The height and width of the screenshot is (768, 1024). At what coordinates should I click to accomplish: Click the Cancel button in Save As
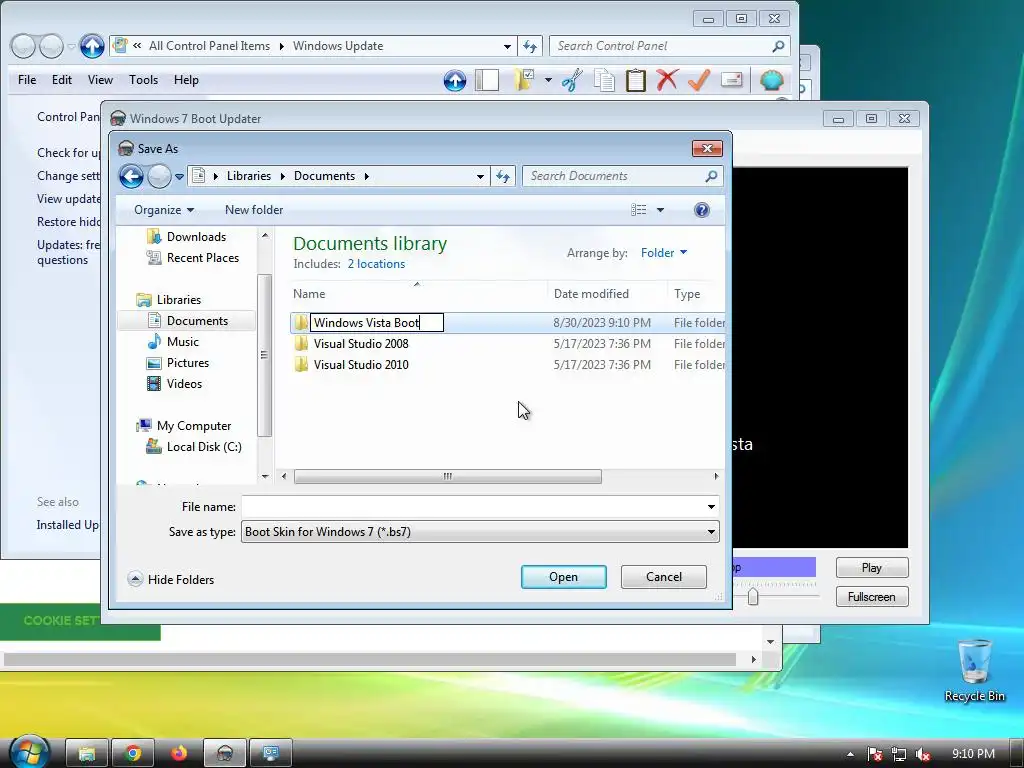pyautogui.click(x=664, y=577)
